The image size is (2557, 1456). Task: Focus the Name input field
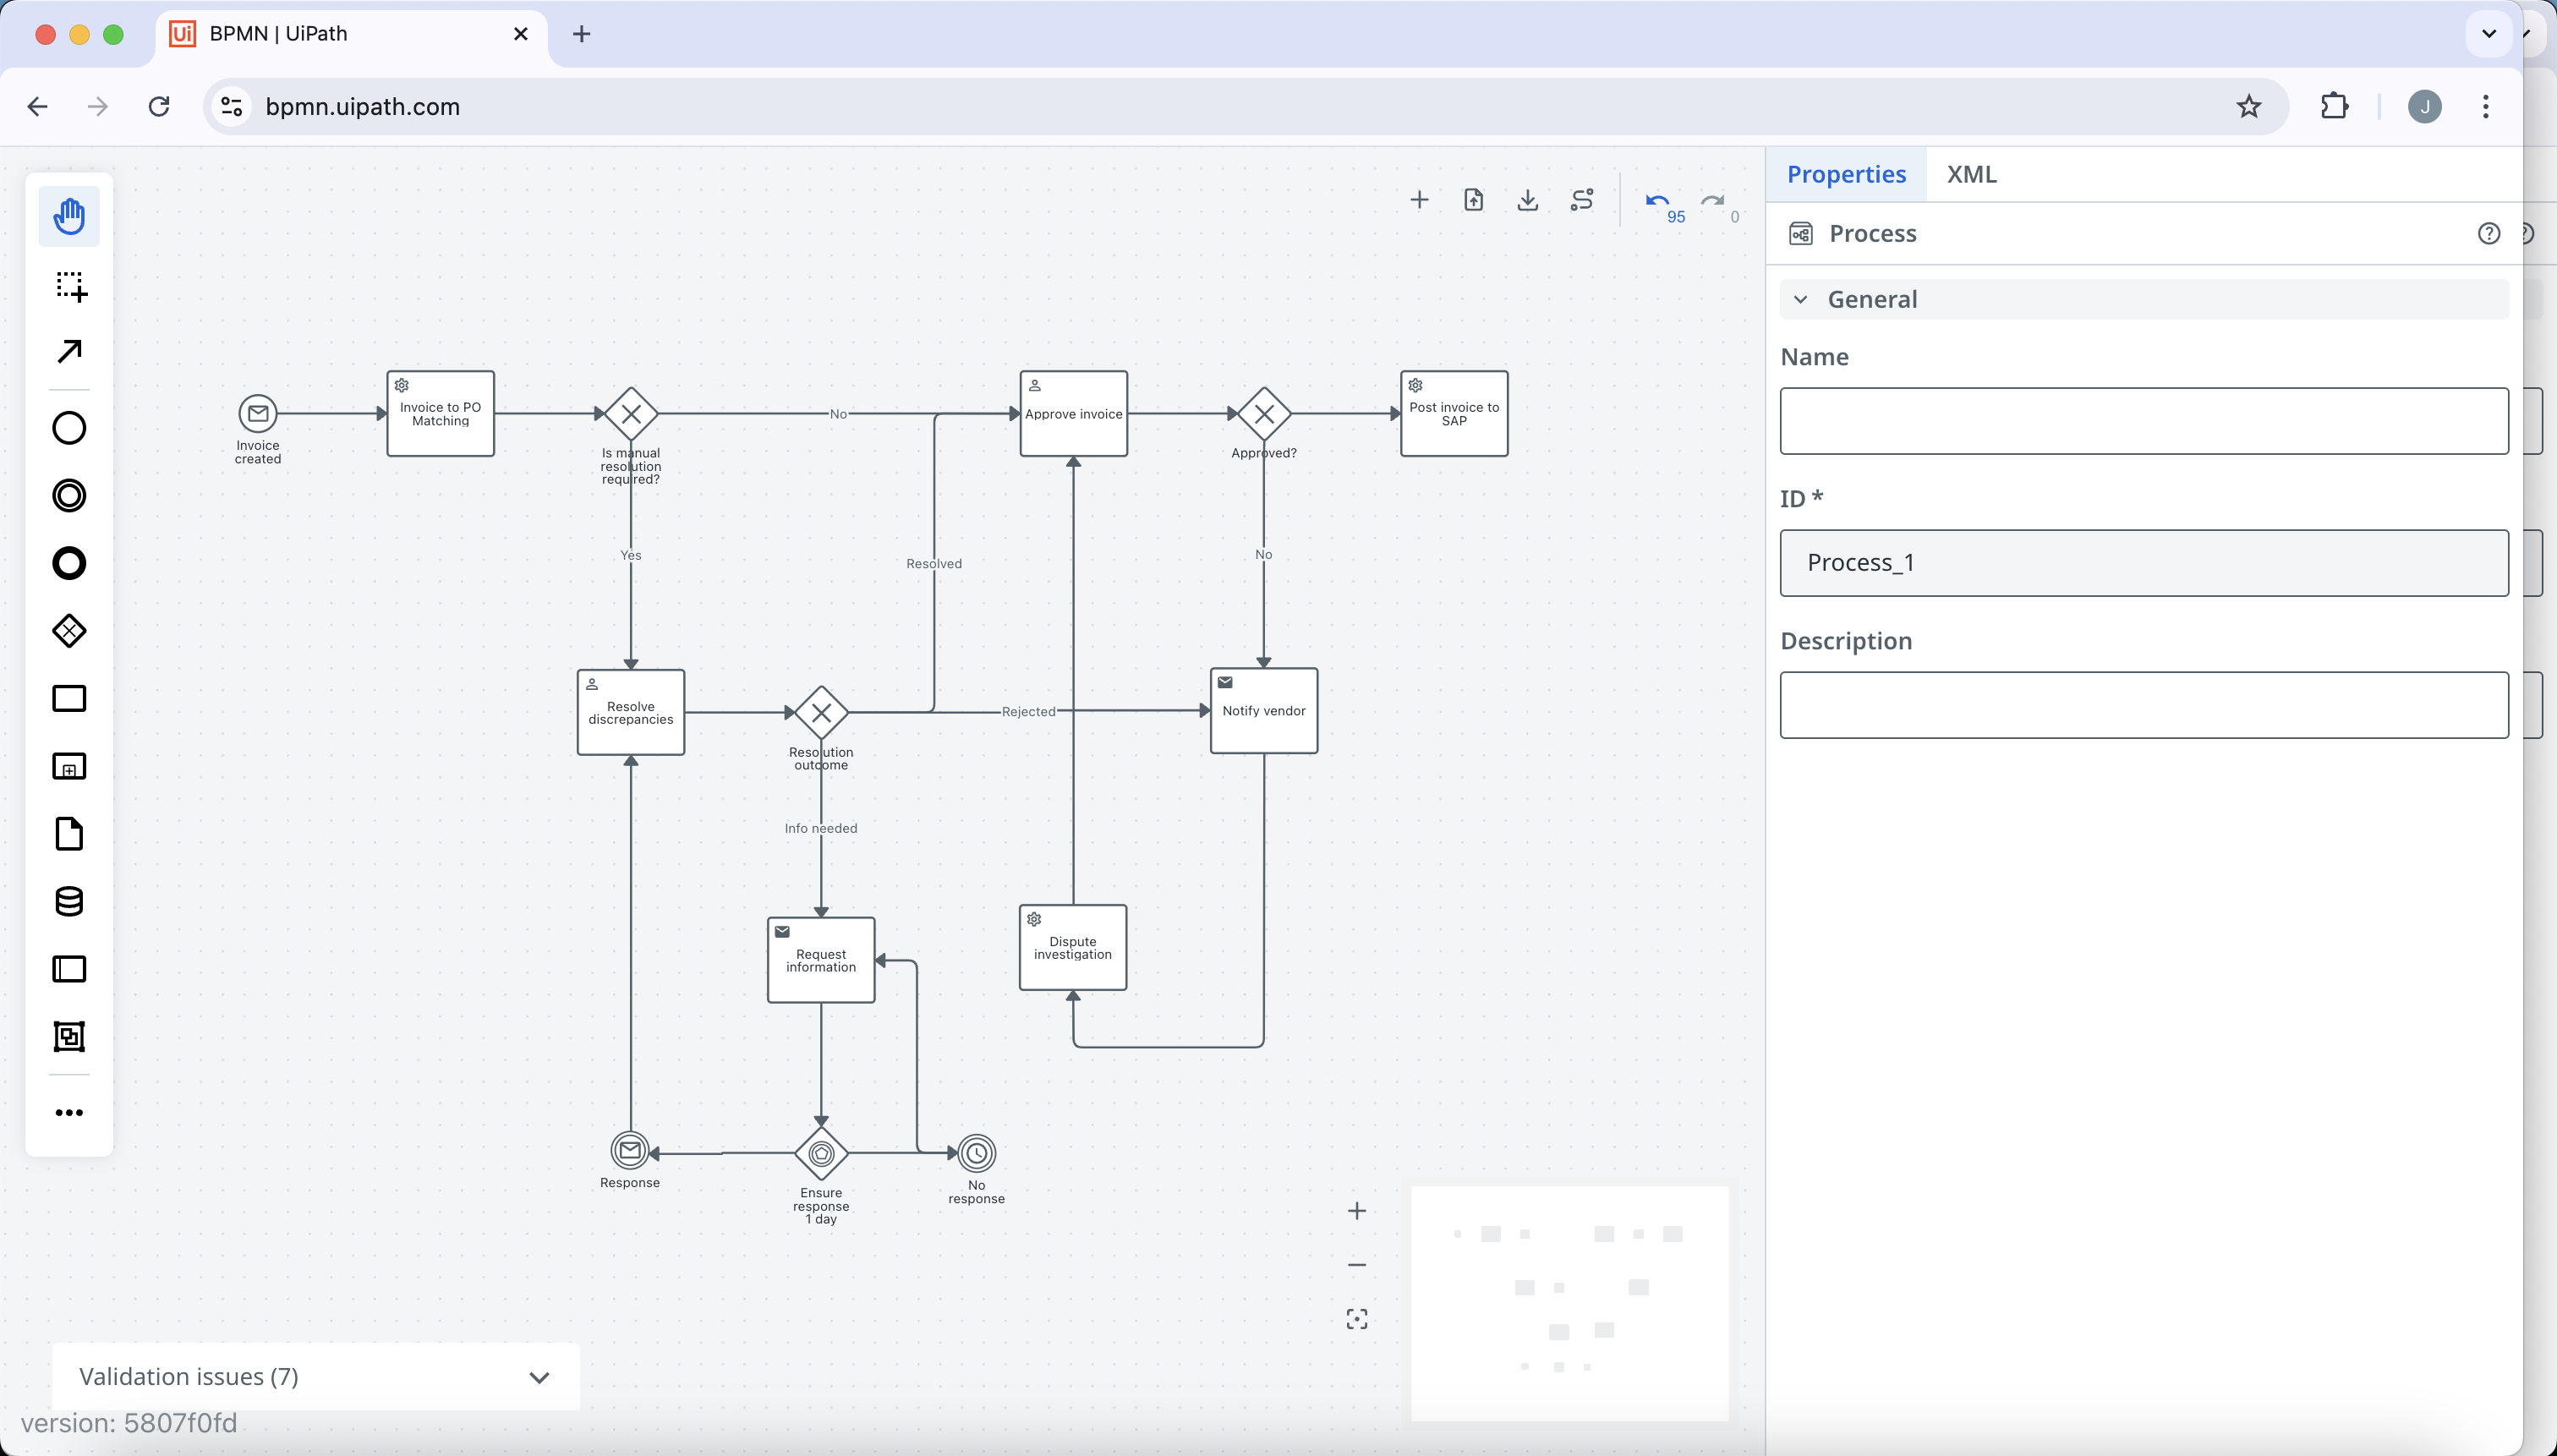2144,421
